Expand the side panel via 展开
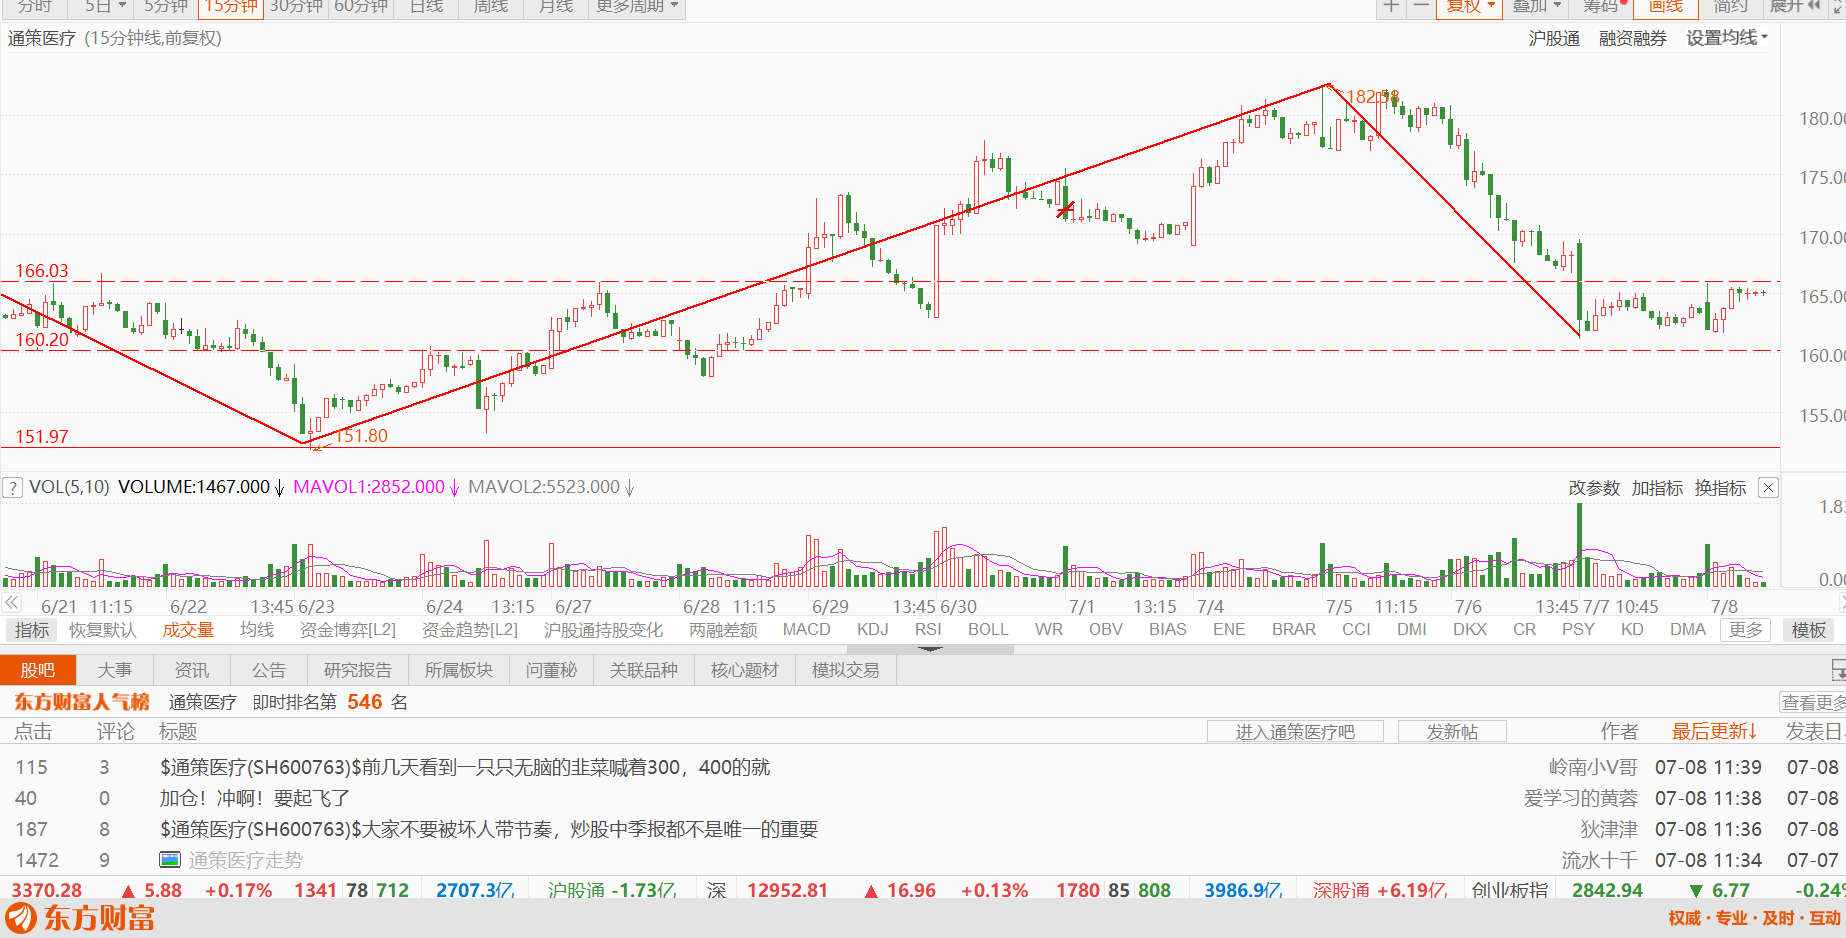 pos(1796,6)
